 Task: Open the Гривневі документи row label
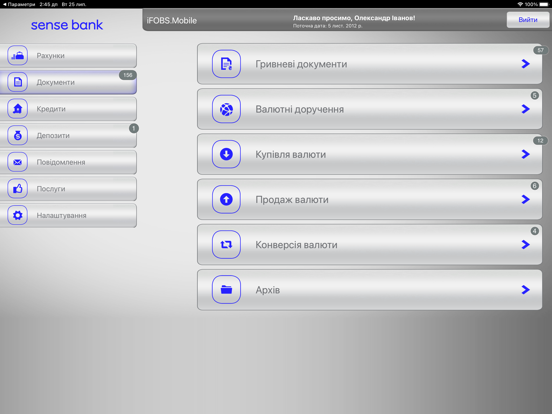coord(301,64)
